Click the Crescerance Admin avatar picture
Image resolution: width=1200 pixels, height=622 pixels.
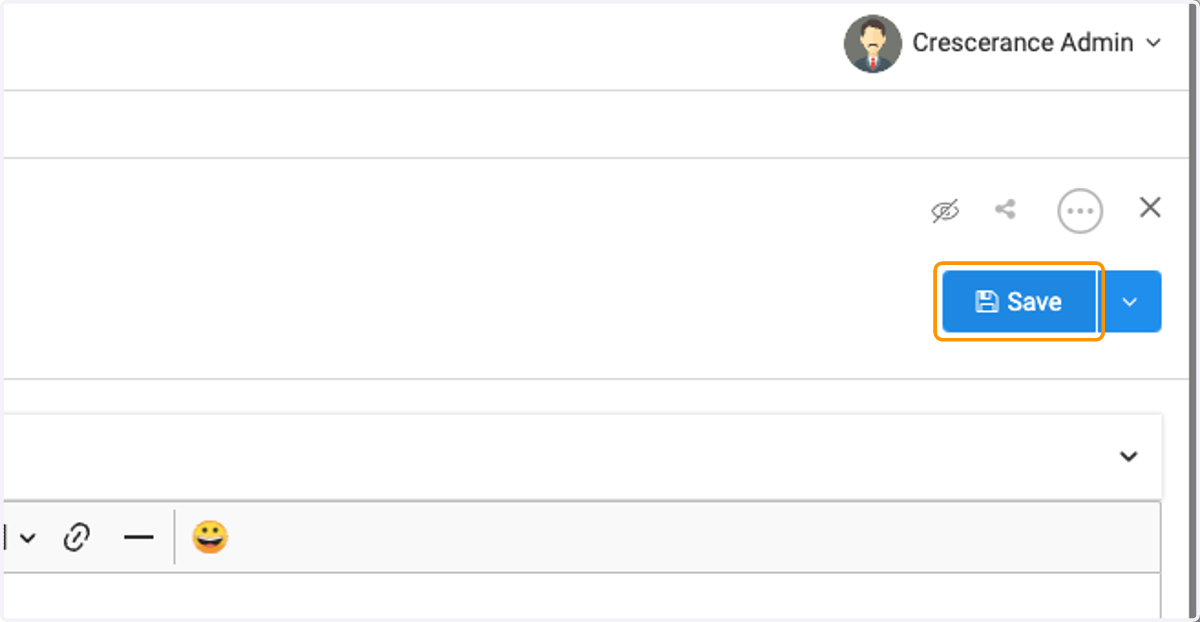click(x=873, y=43)
